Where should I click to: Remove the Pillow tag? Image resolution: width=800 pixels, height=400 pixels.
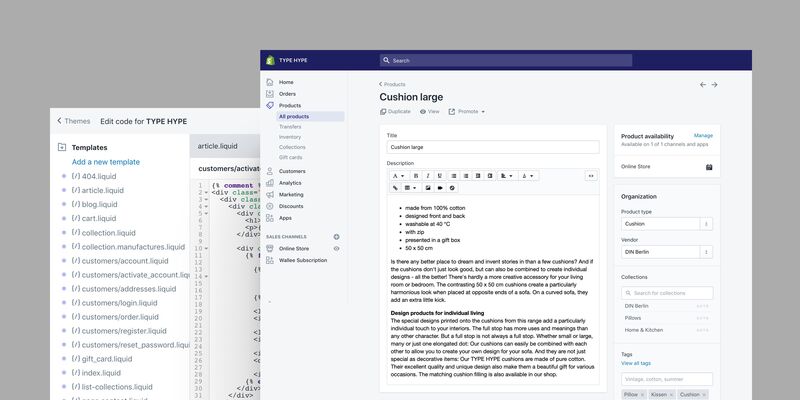pyautogui.click(x=642, y=395)
